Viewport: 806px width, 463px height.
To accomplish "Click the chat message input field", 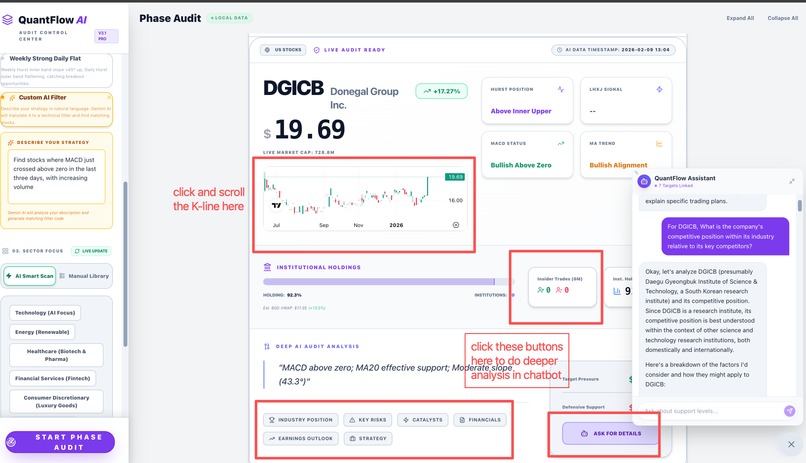I will coord(712,411).
